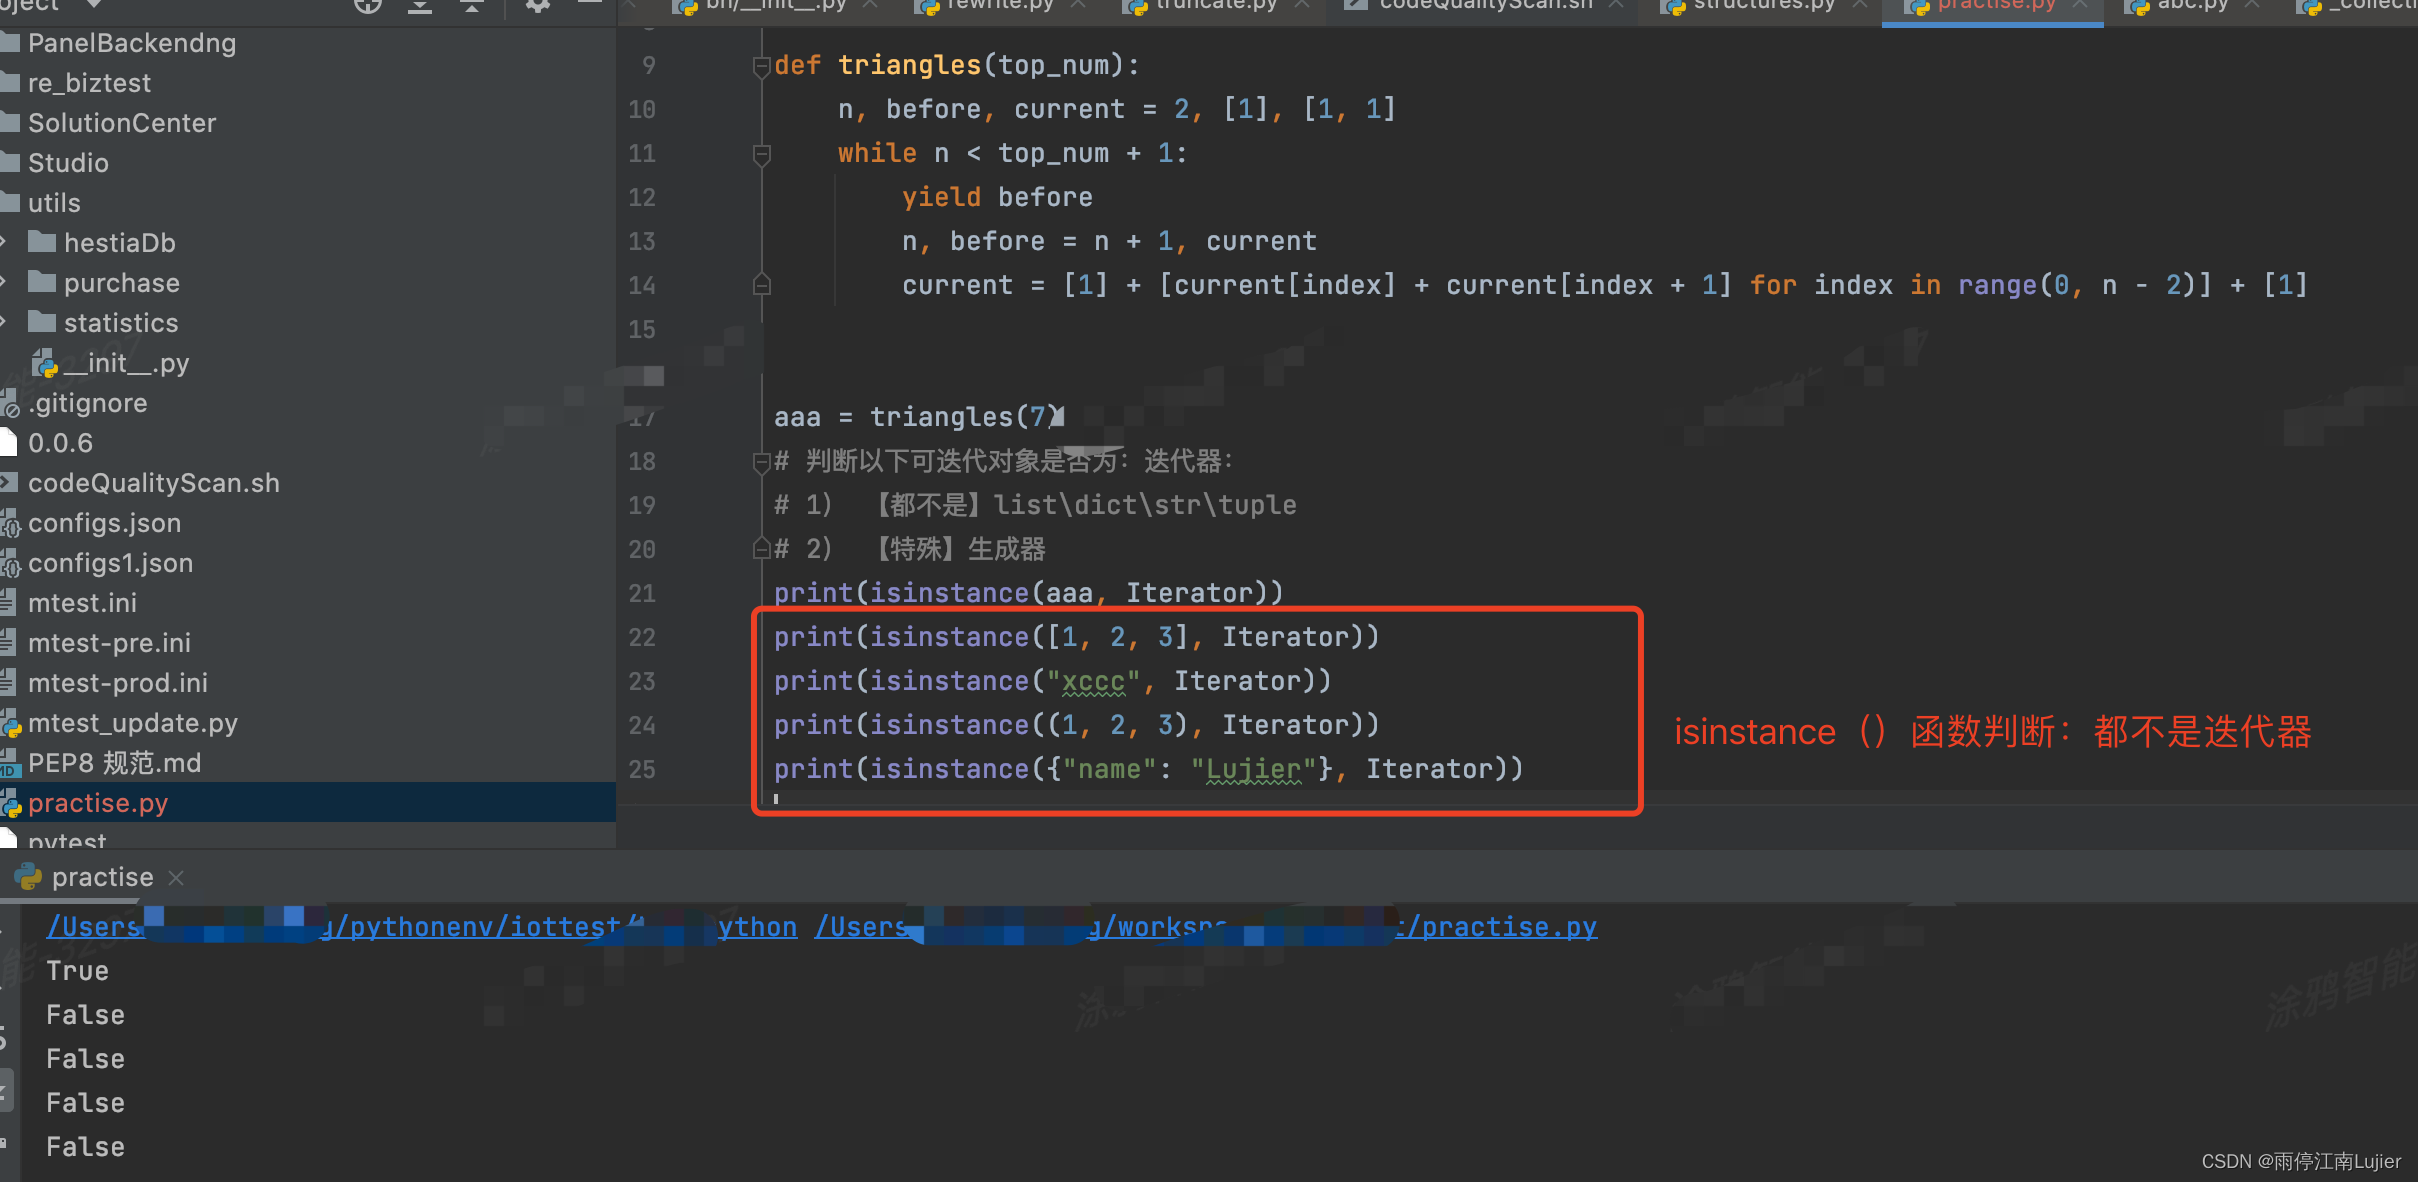The height and width of the screenshot is (1182, 2418).
Task: Click the line with isinstance([1, 2, 3], Iterator)
Action: pos(1076,637)
